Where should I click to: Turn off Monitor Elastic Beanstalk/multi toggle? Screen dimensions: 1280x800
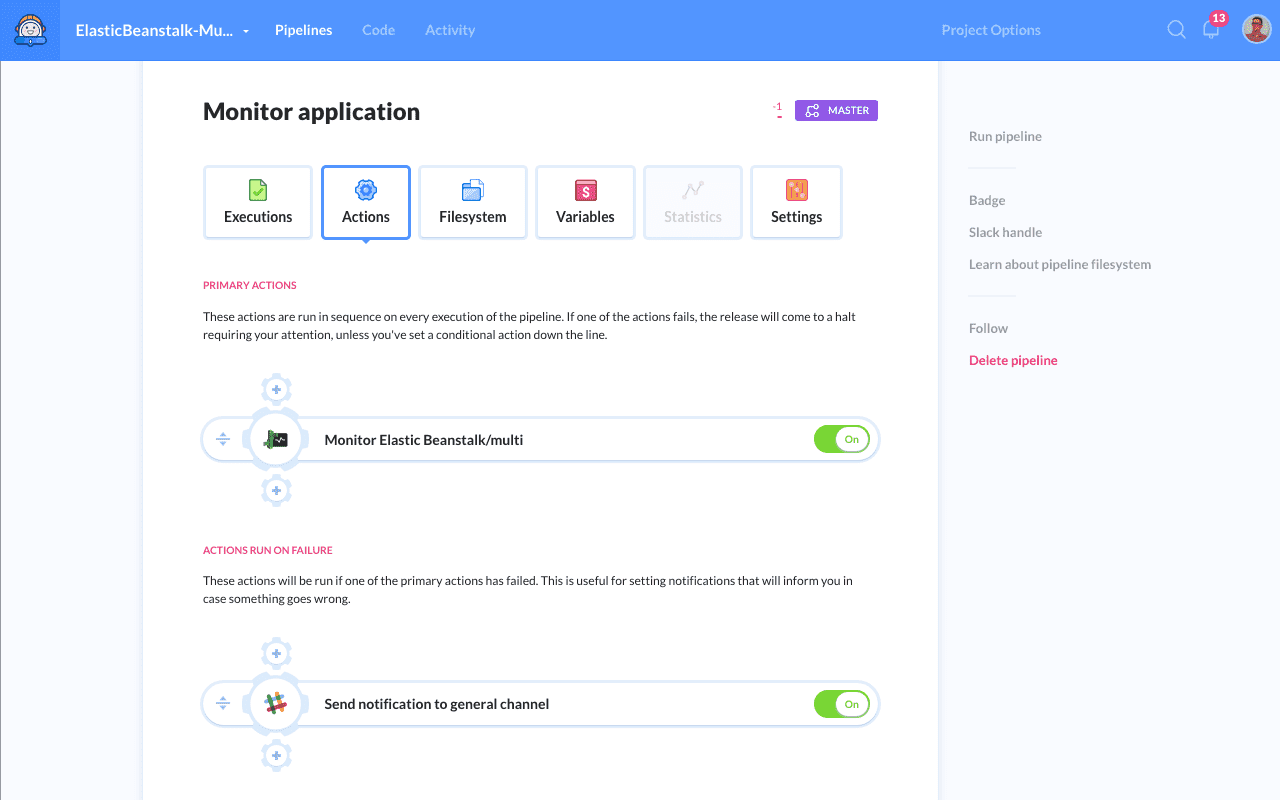(x=842, y=439)
